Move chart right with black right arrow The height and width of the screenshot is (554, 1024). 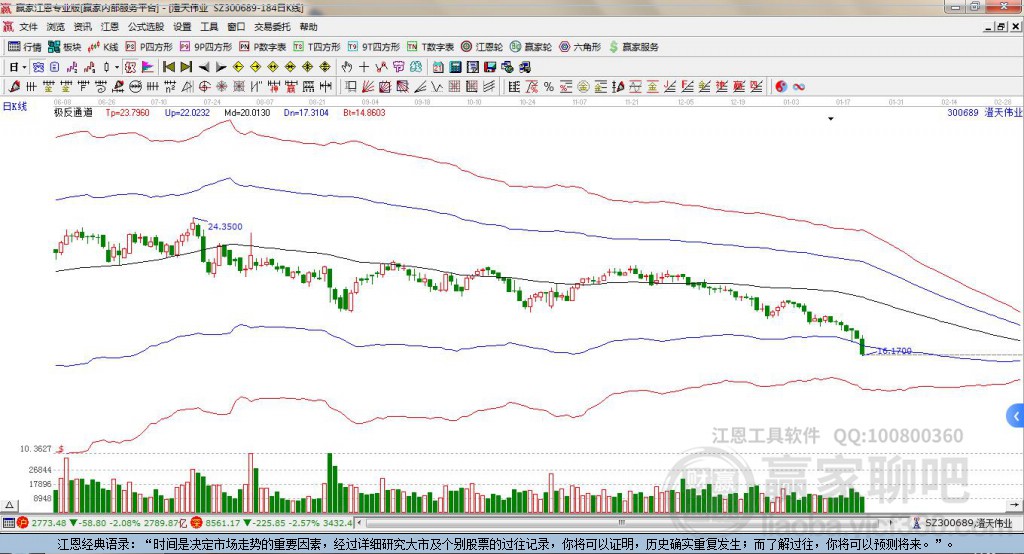point(221,67)
